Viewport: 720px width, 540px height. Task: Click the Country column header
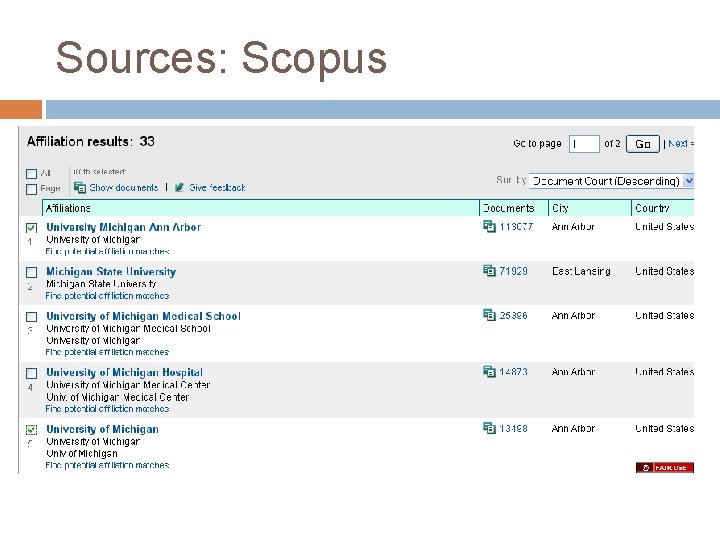tap(663, 208)
